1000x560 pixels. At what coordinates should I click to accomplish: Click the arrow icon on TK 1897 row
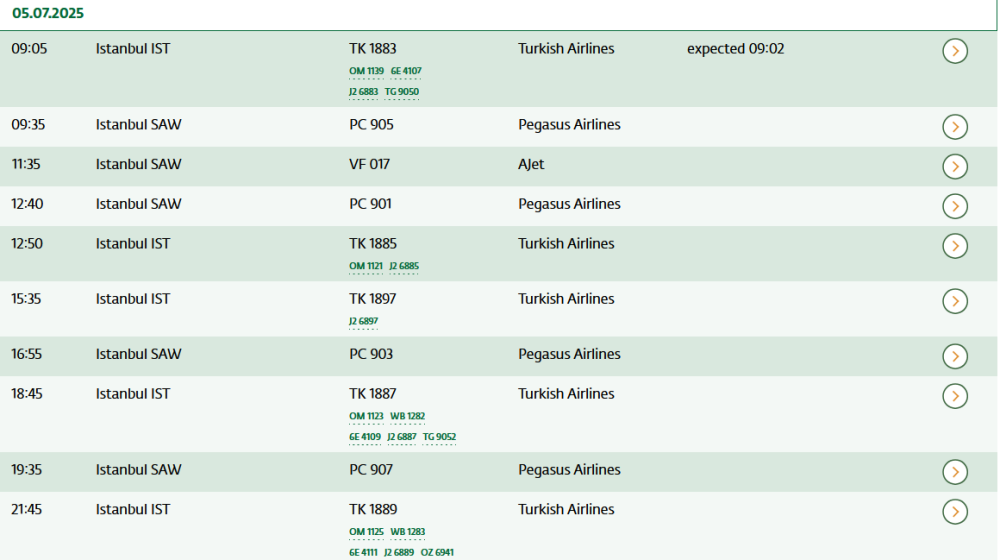pos(955,301)
